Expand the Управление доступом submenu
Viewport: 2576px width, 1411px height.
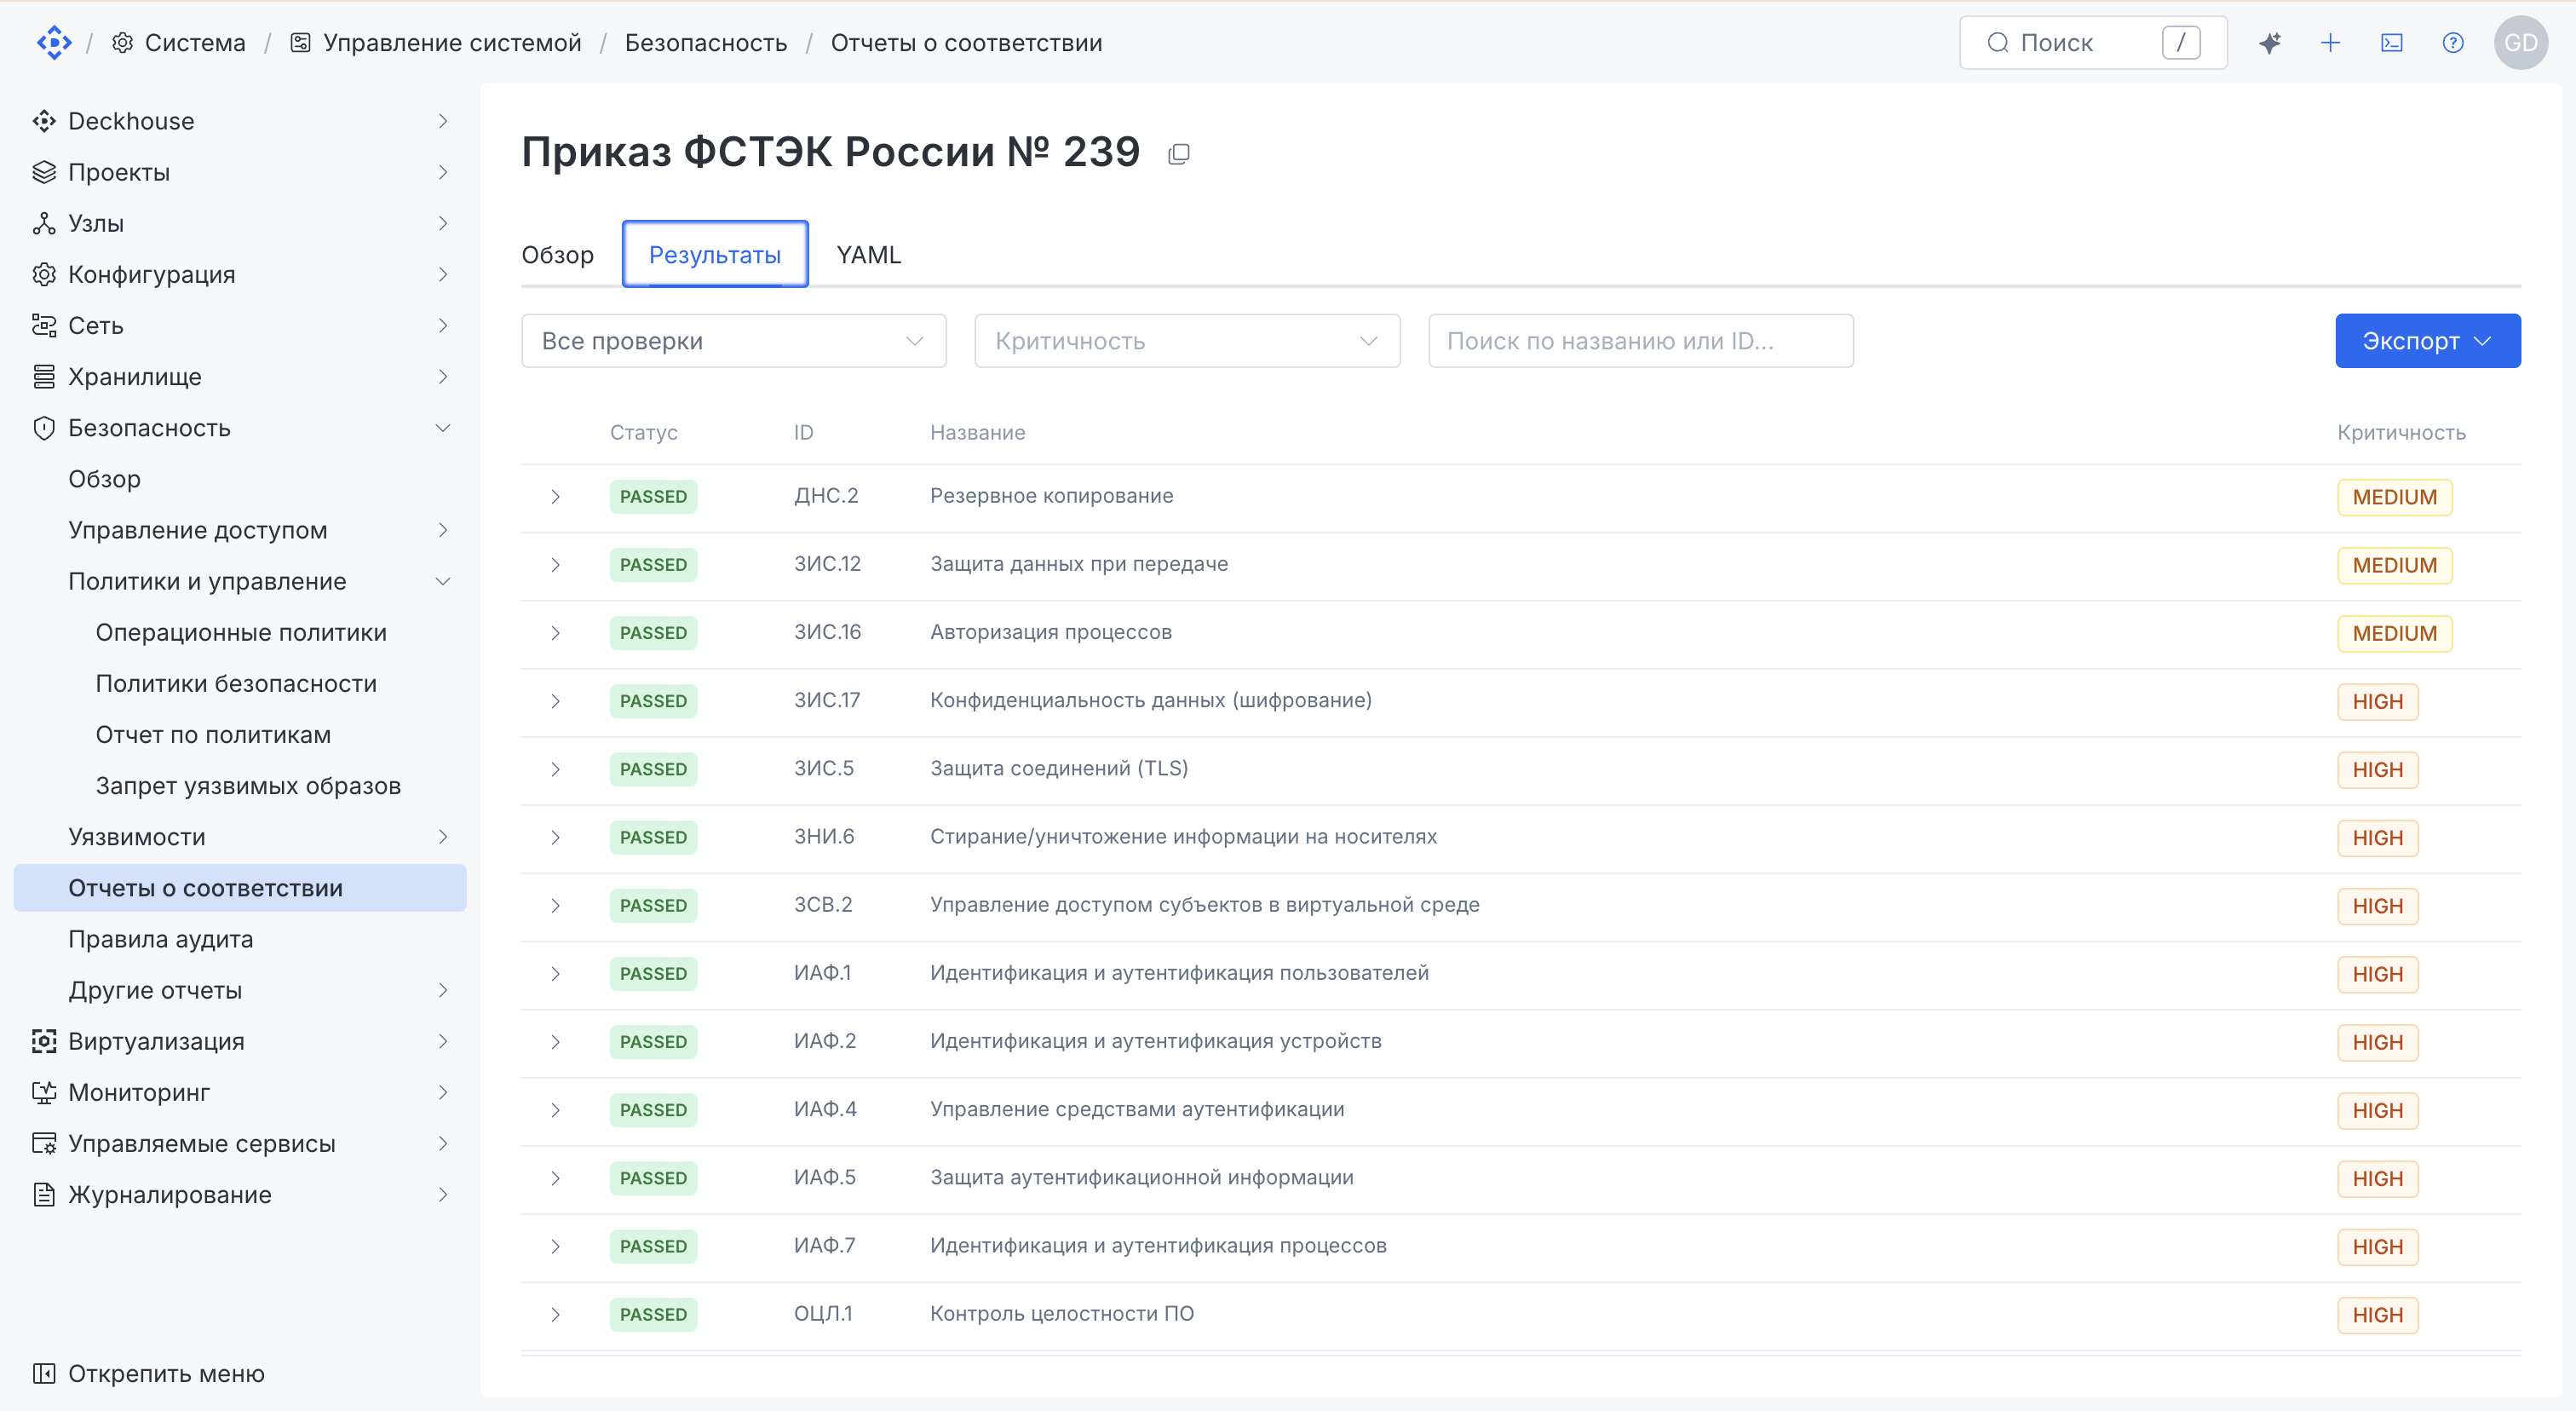(443, 530)
